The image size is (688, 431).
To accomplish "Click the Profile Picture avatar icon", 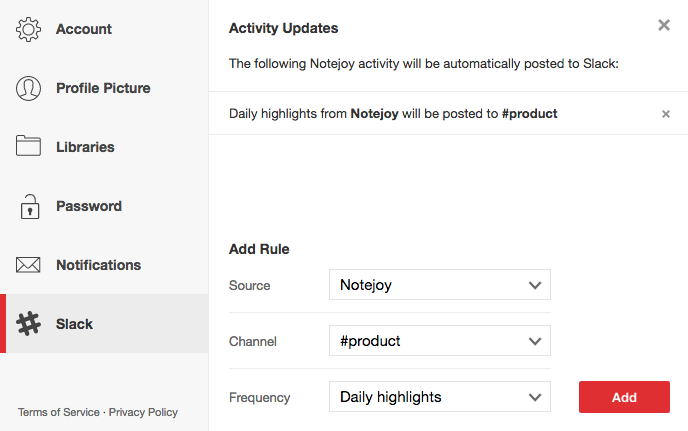I will pos(28,88).
